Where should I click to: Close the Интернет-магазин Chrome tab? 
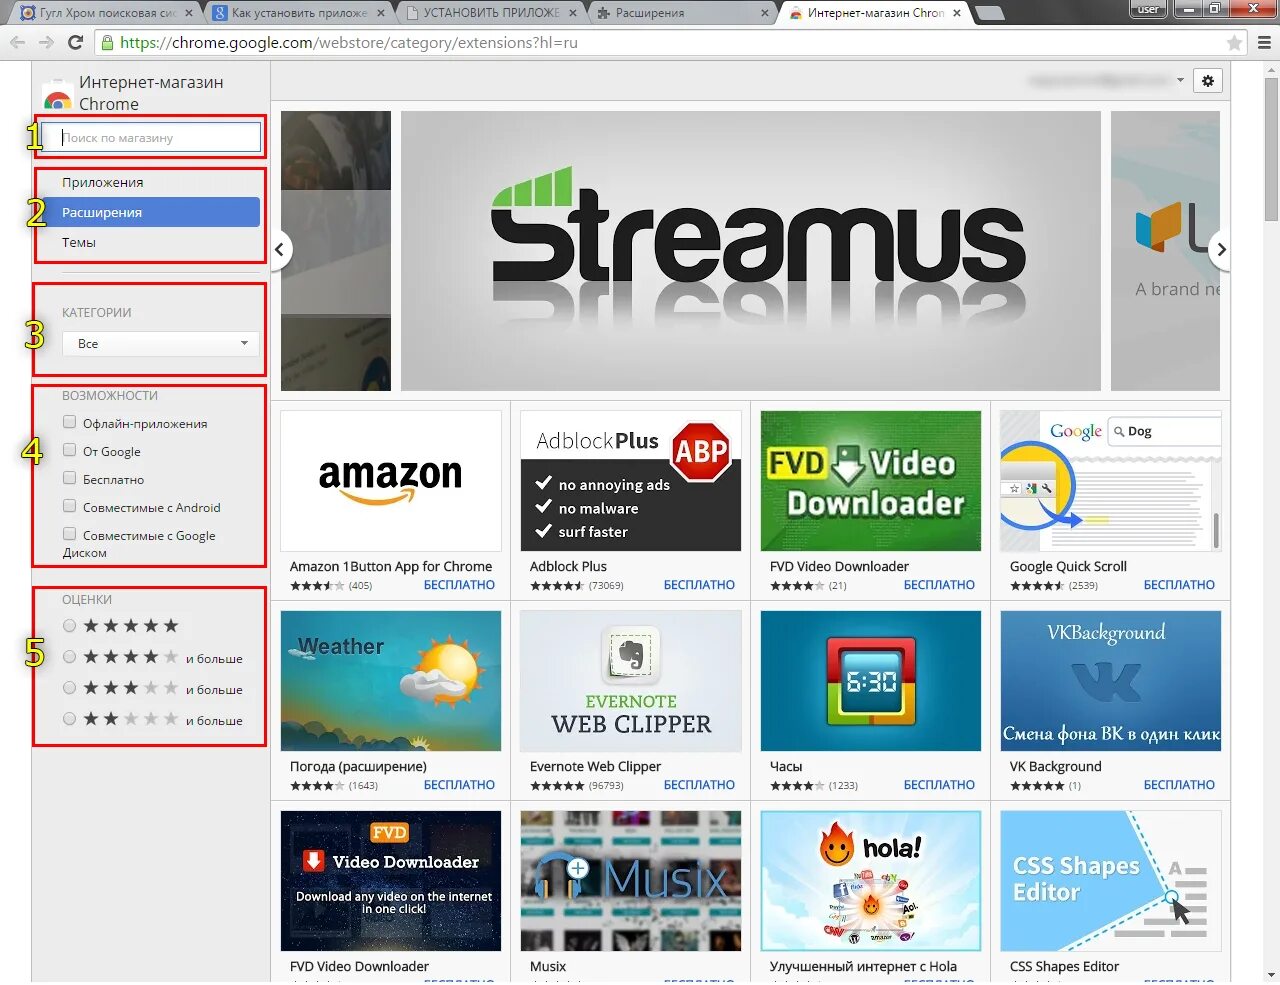(x=957, y=13)
